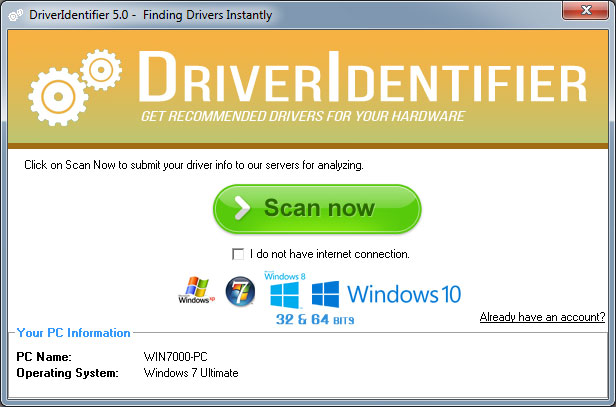Click the 'Click on Scan Now to submit' instruction text

coord(194,165)
